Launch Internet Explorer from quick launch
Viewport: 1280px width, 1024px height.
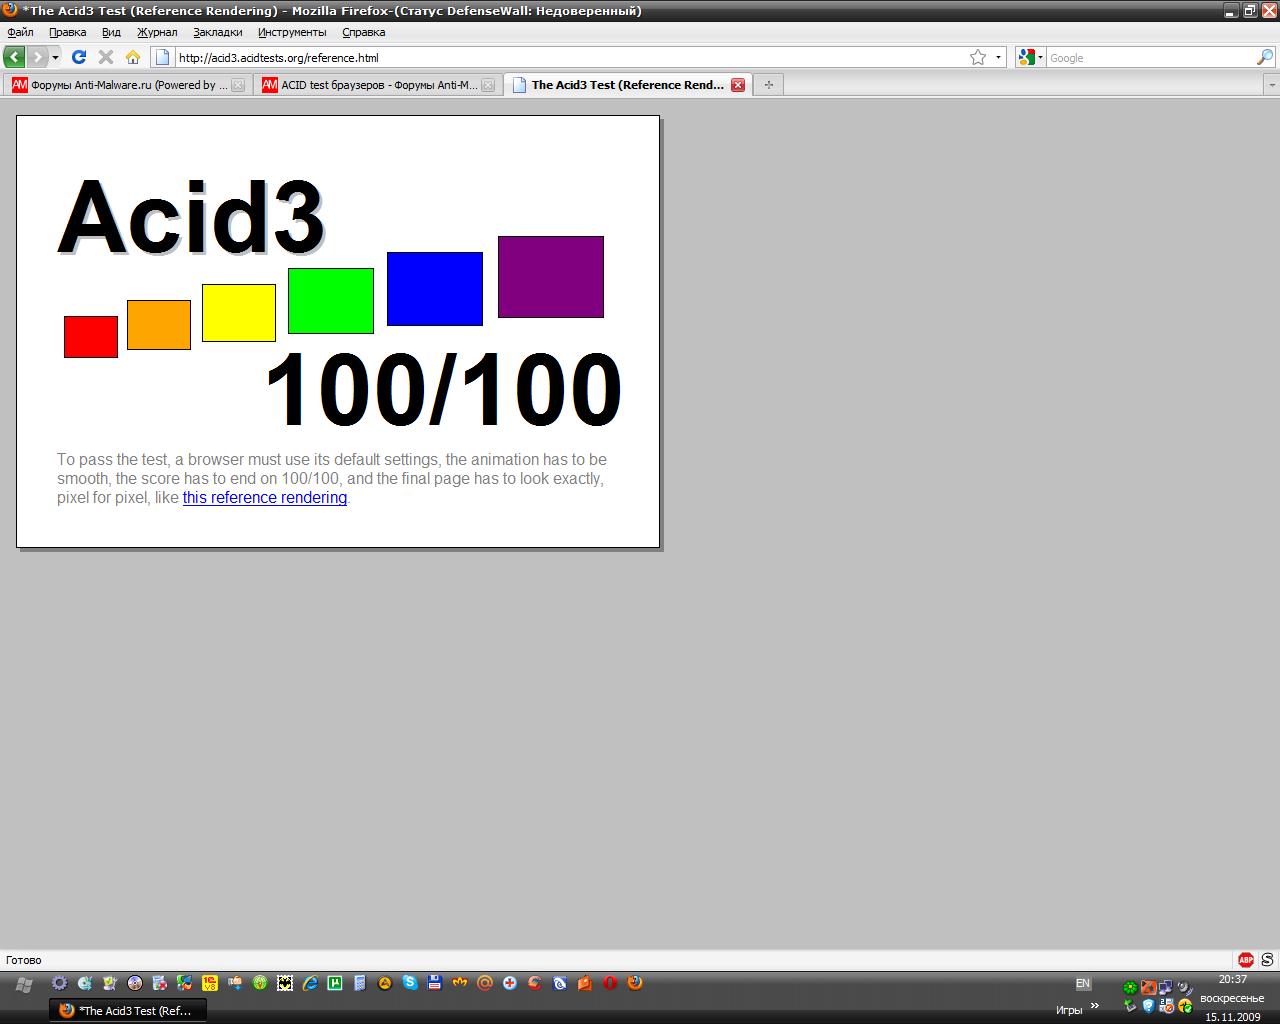(310, 983)
